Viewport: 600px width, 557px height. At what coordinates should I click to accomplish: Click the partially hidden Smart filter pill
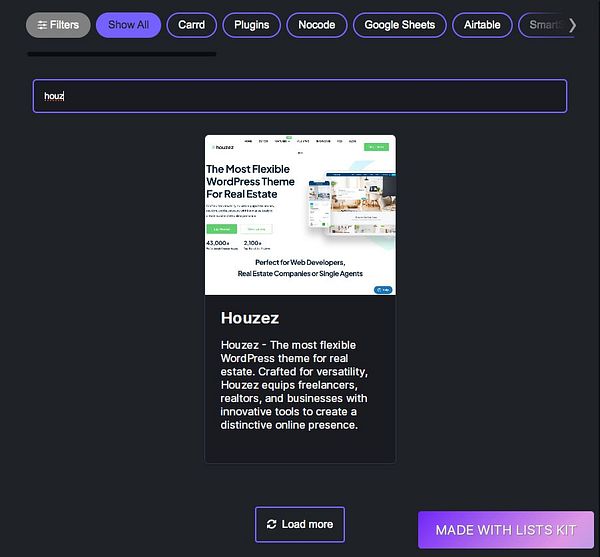pyautogui.click(x=545, y=25)
